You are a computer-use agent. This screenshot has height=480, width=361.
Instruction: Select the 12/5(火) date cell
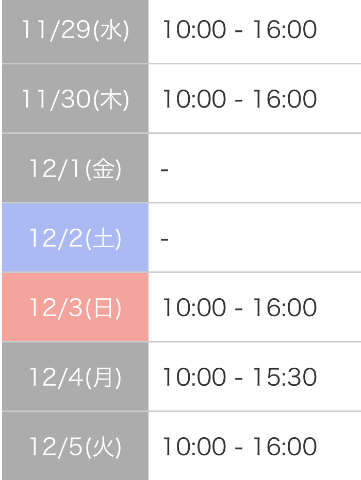pyautogui.click(x=75, y=446)
